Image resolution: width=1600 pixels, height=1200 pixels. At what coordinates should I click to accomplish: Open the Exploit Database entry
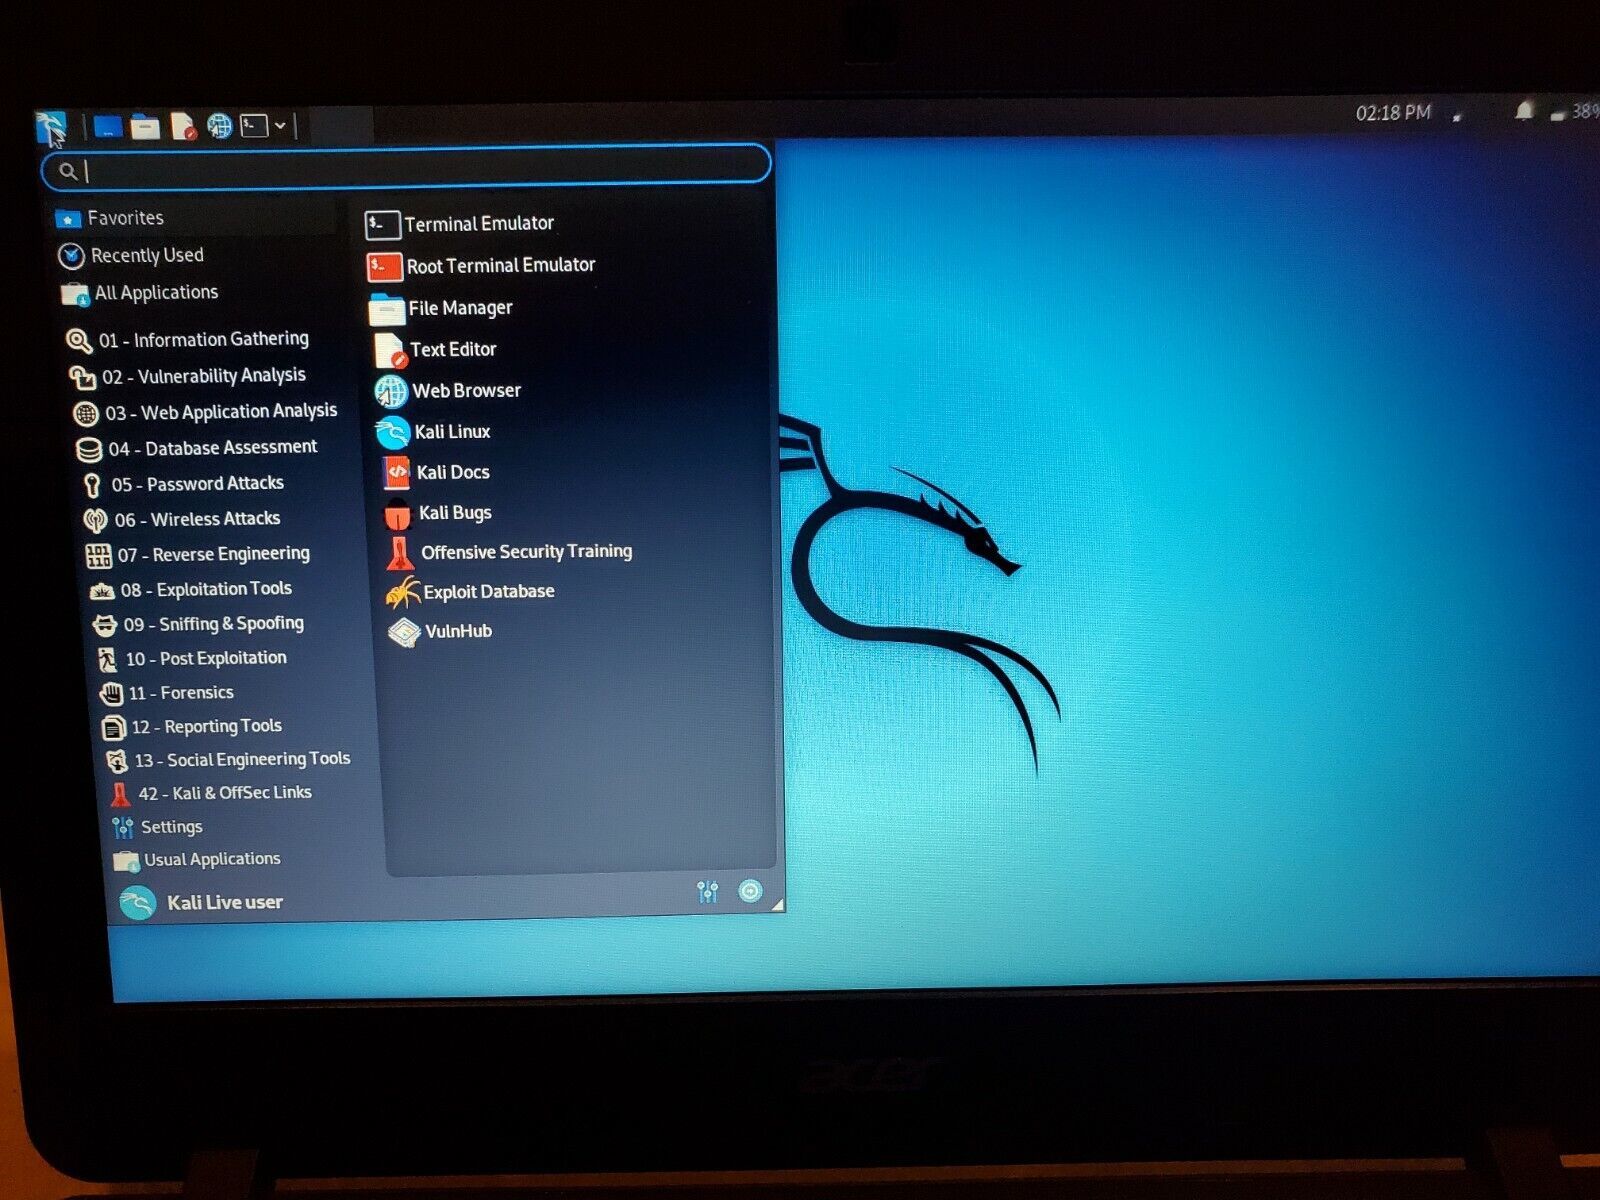(471, 592)
